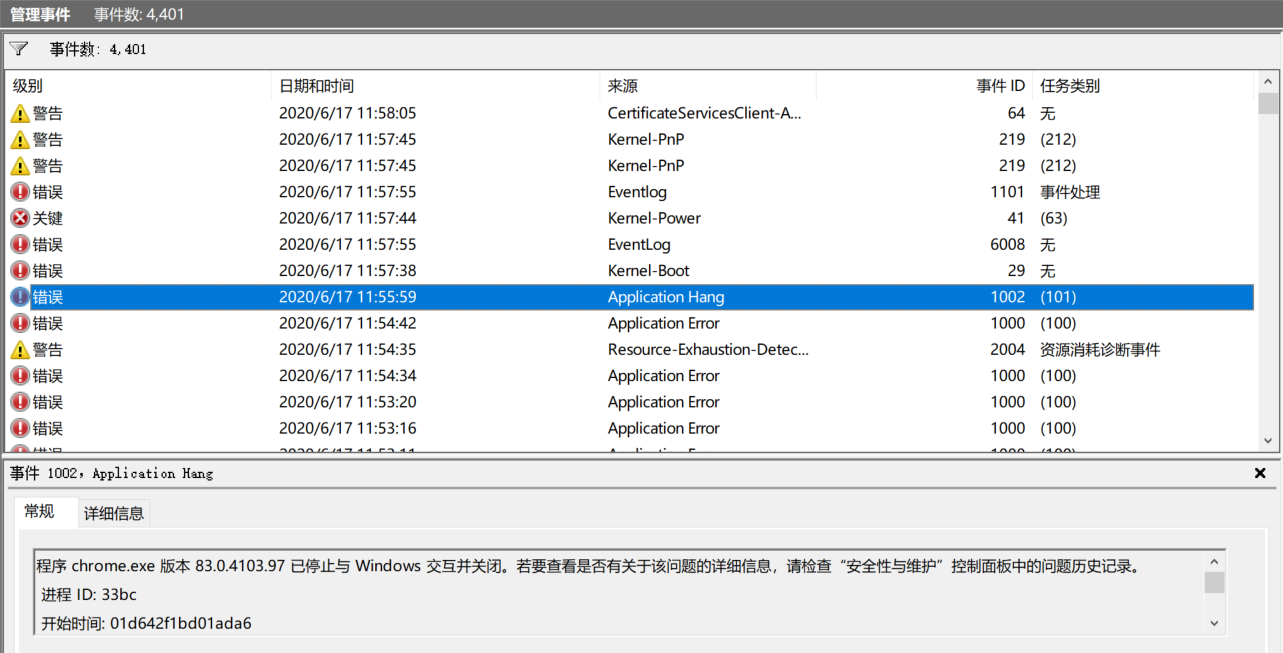Screen dimensions: 1283x653
Task: Click error icon of Kernel-Boot event
Action: pyautogui.click(x=20, y=271)
